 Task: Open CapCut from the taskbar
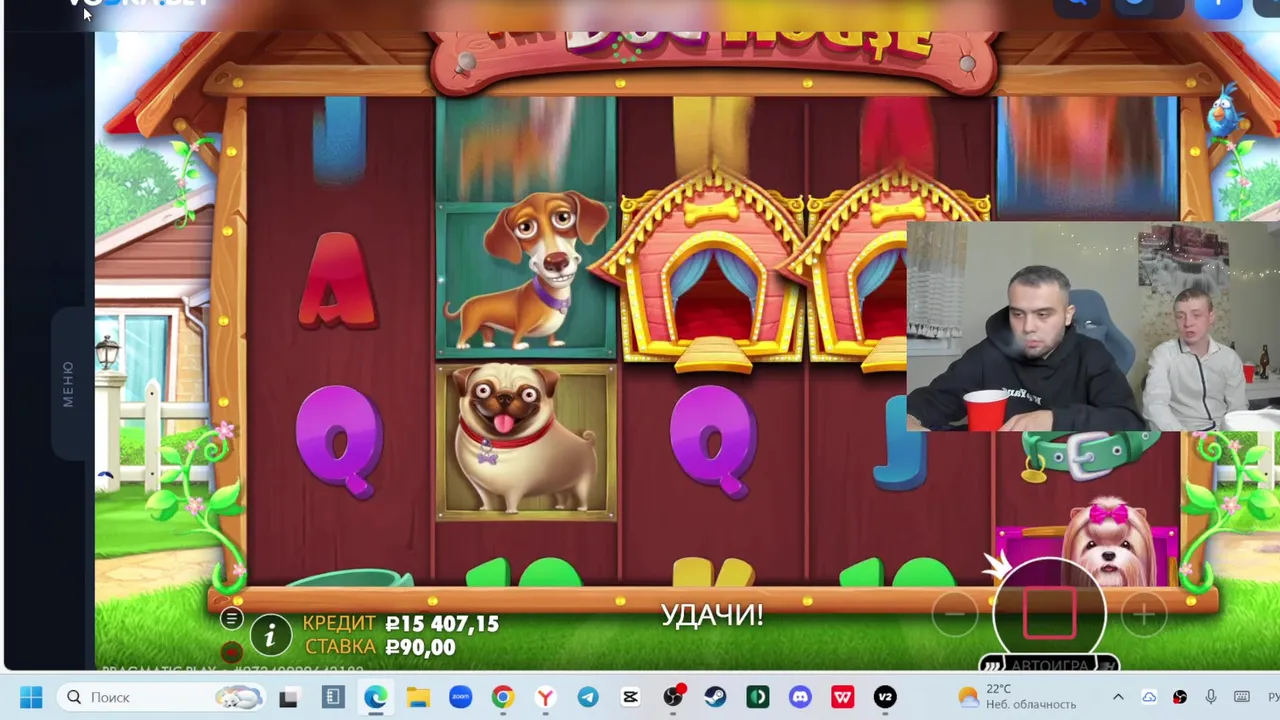(x=630, y=697)
